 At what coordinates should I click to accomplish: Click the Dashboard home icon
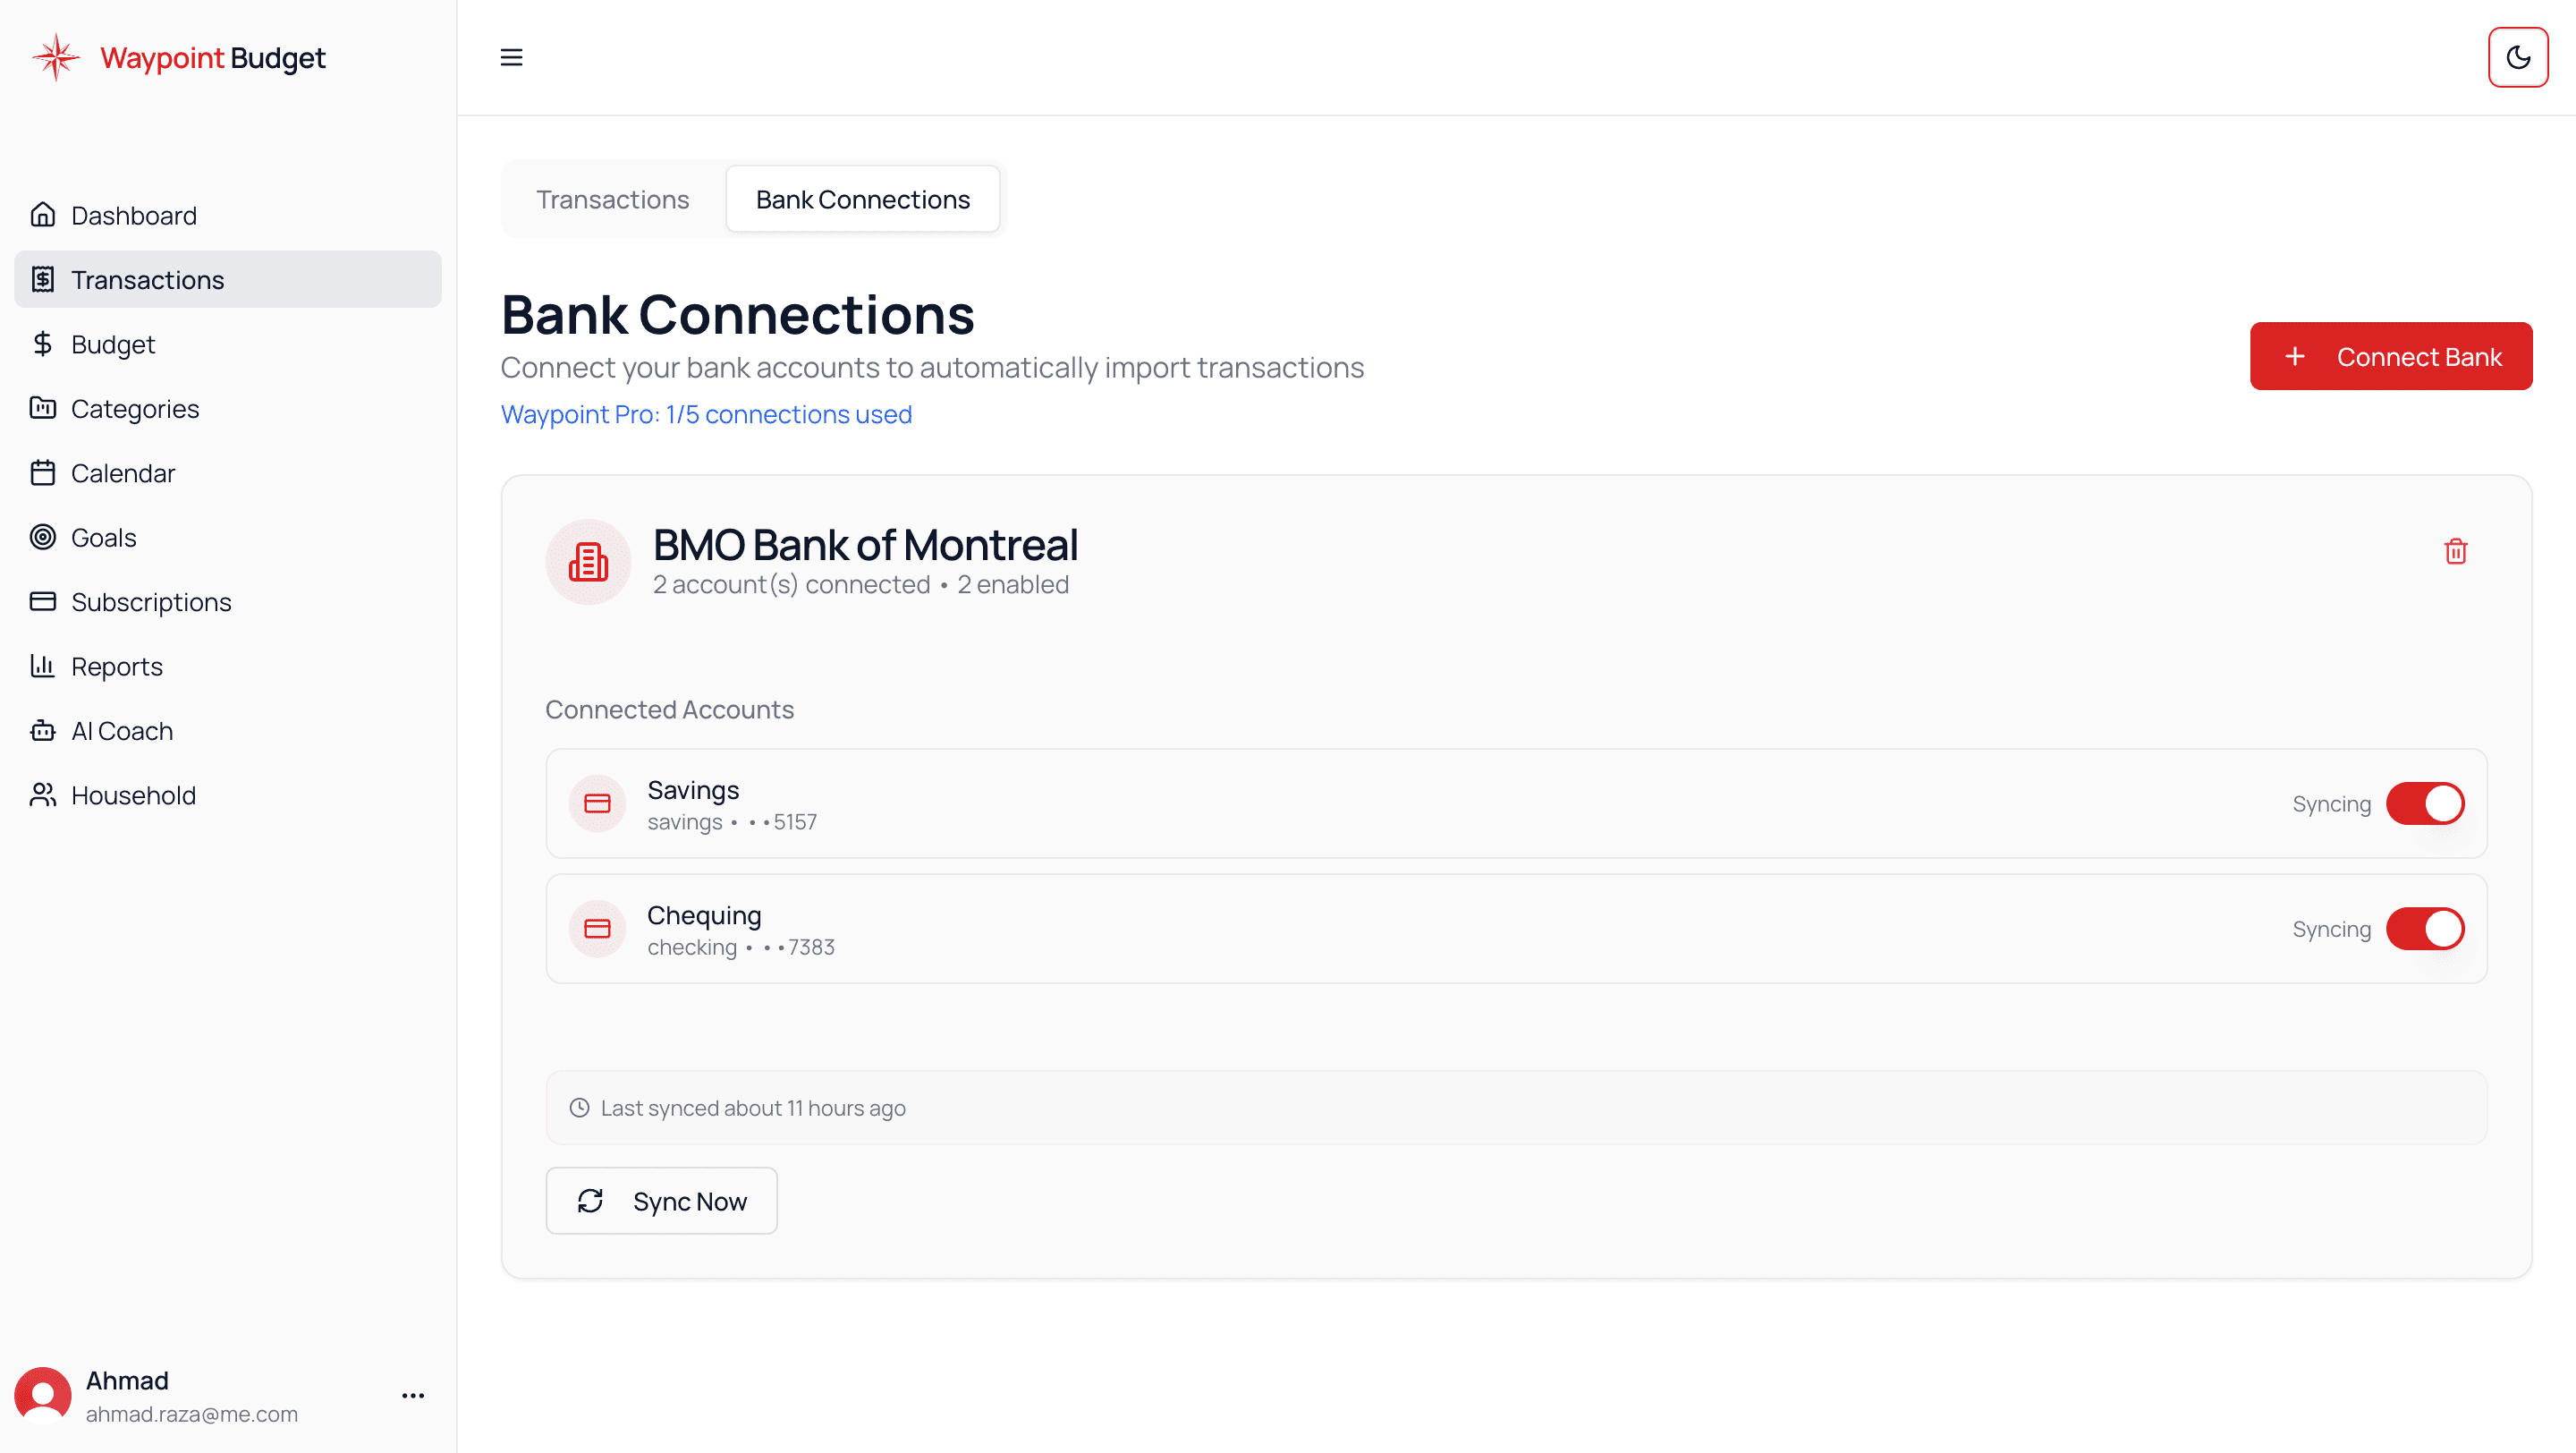point(43,214)
